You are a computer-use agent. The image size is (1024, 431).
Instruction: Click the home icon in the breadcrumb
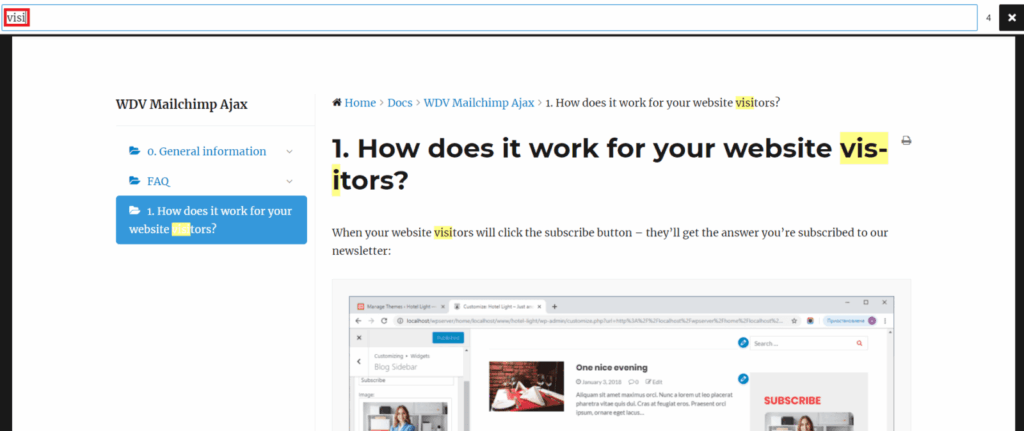(337, 102)
